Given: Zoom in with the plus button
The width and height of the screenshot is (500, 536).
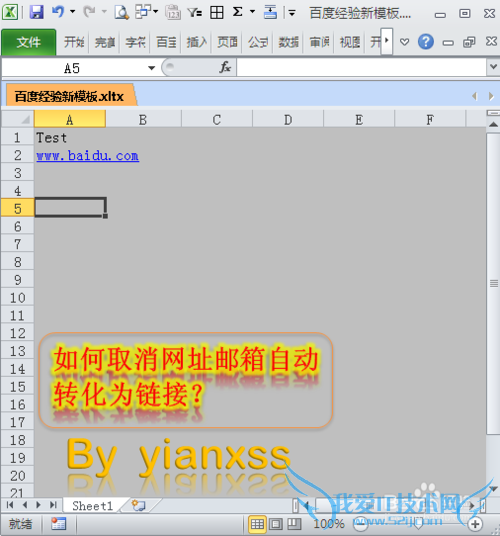Looking at the screenshot, I should 475,524.
